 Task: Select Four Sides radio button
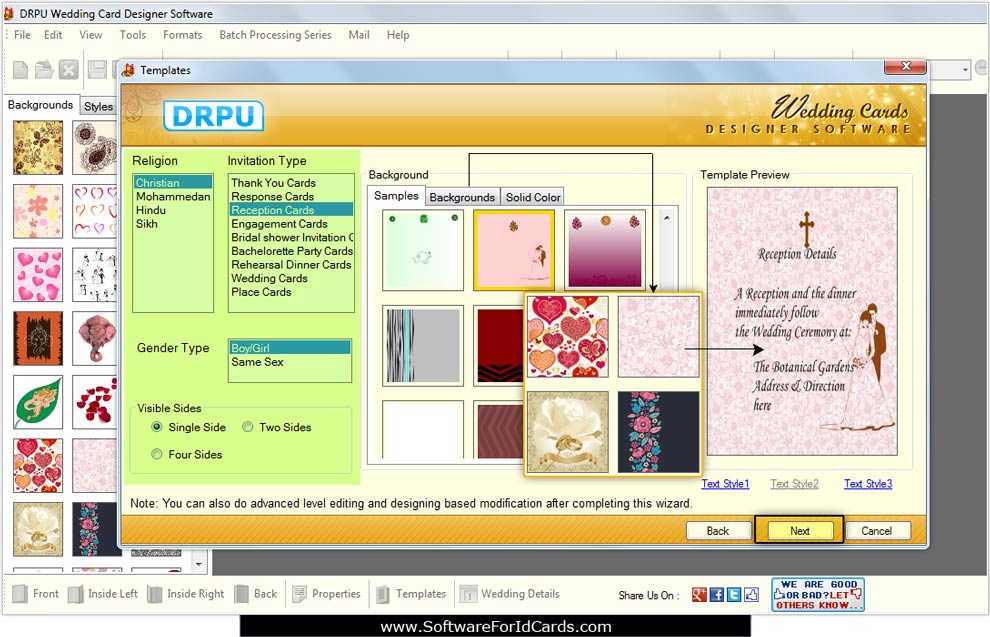(x=157, y=454)
